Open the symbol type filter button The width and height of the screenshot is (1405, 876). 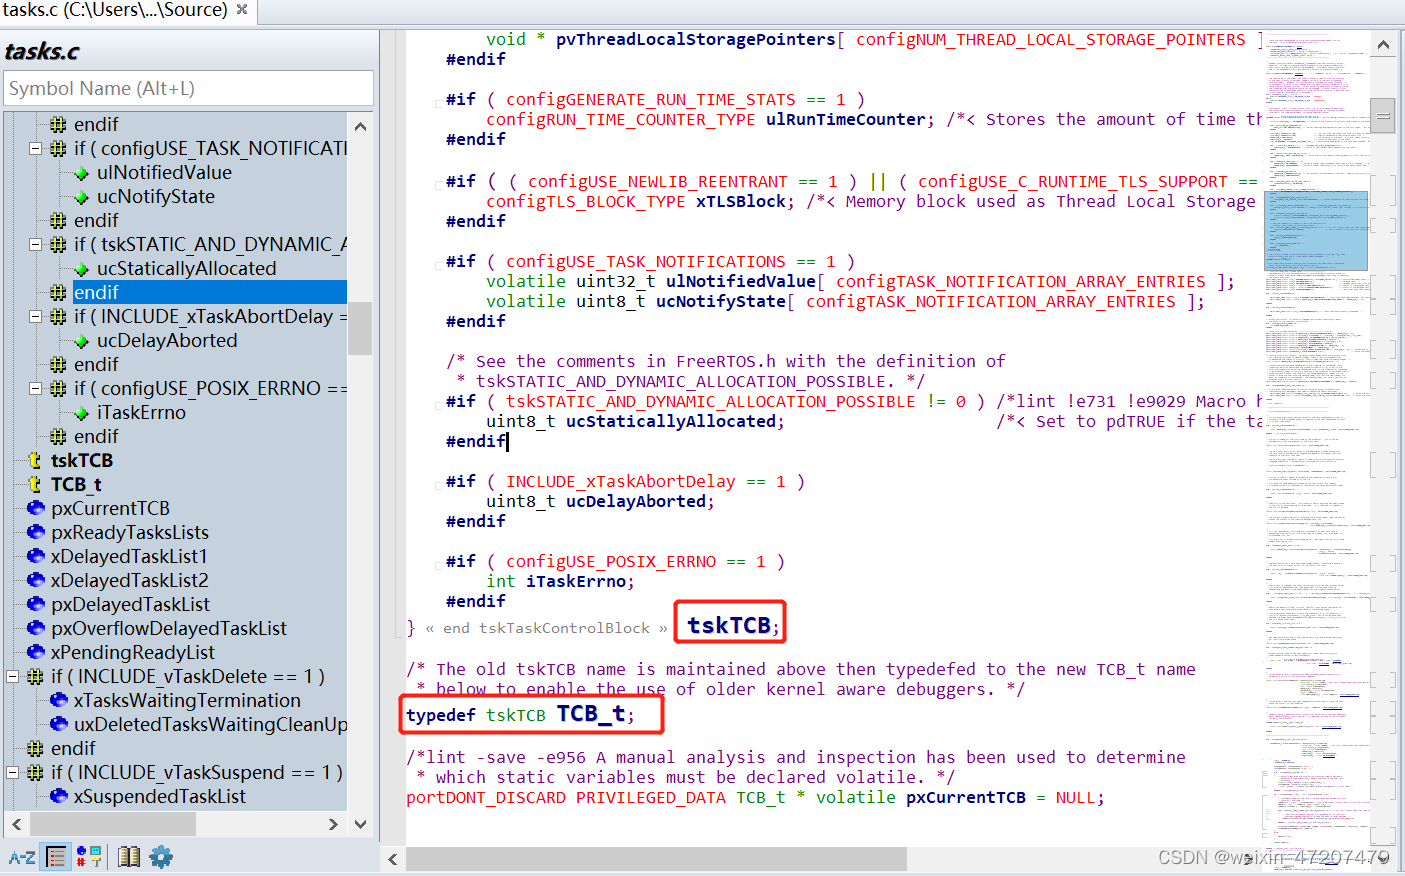click(x=89, y=857)
